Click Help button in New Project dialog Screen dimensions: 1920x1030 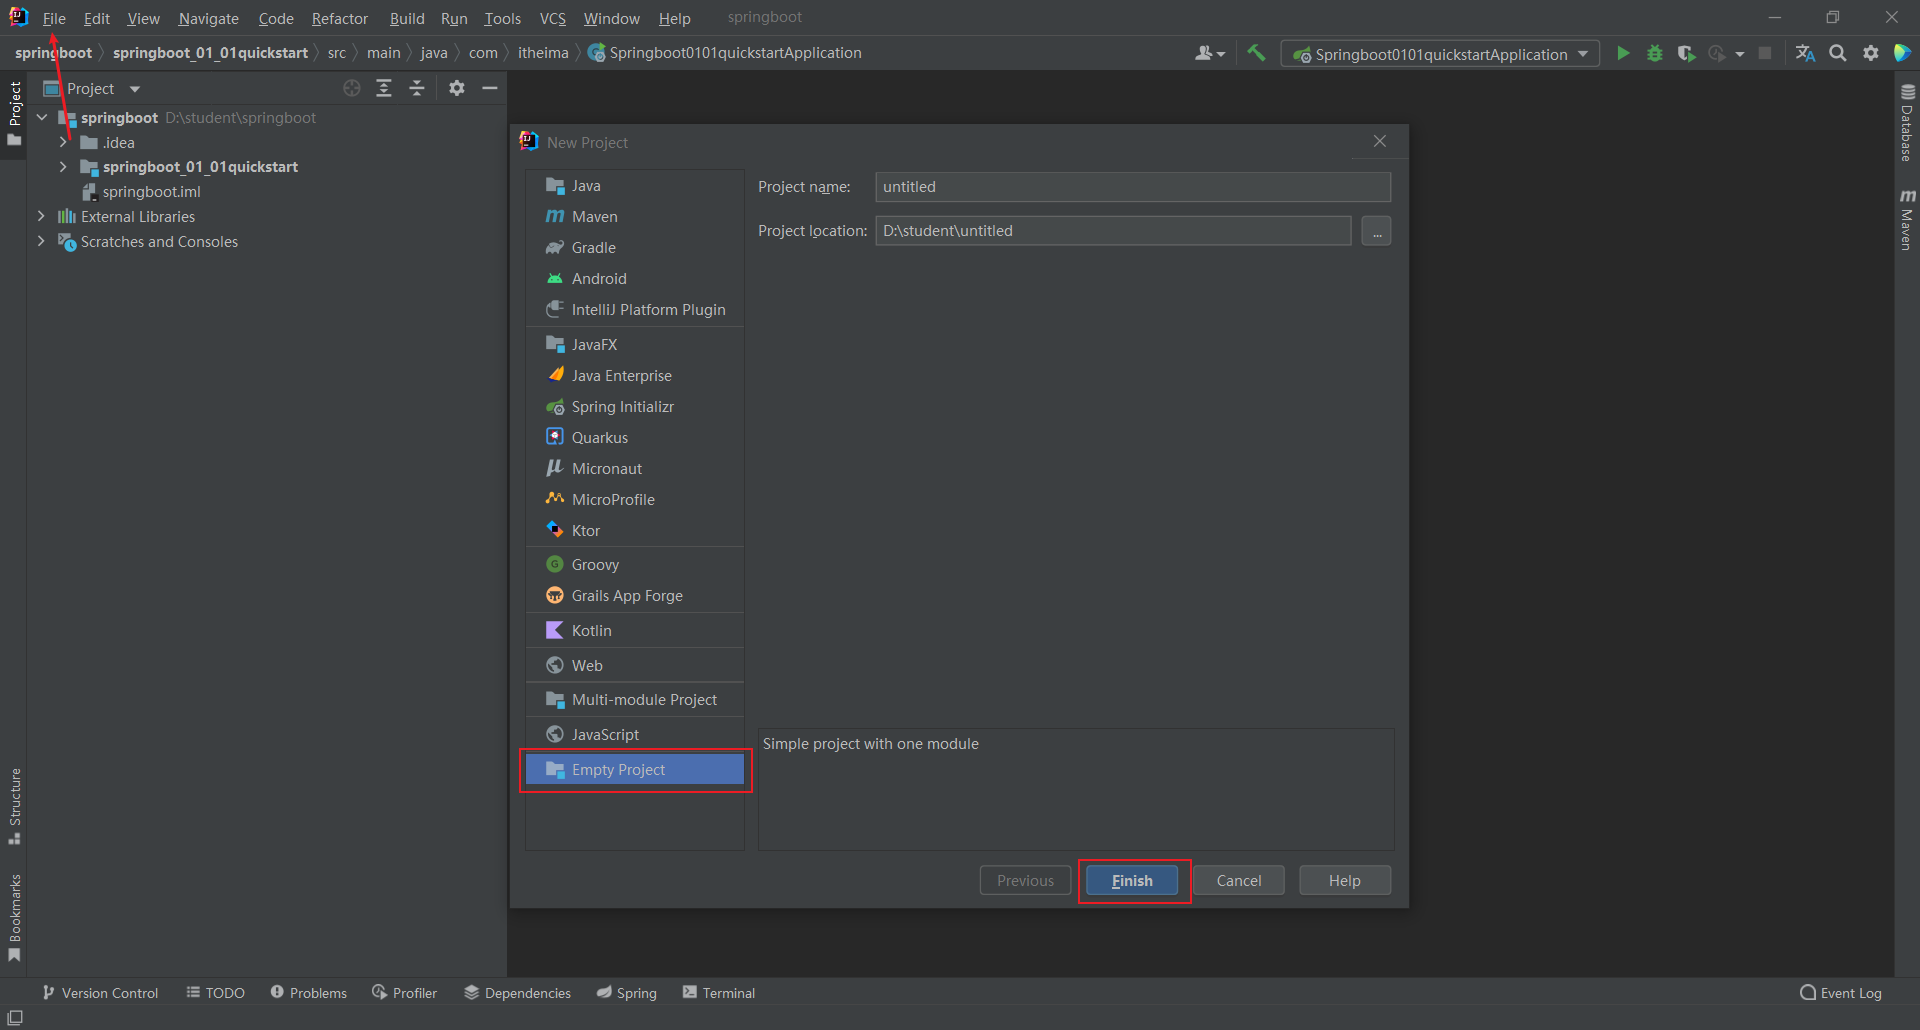point(1345,880)
